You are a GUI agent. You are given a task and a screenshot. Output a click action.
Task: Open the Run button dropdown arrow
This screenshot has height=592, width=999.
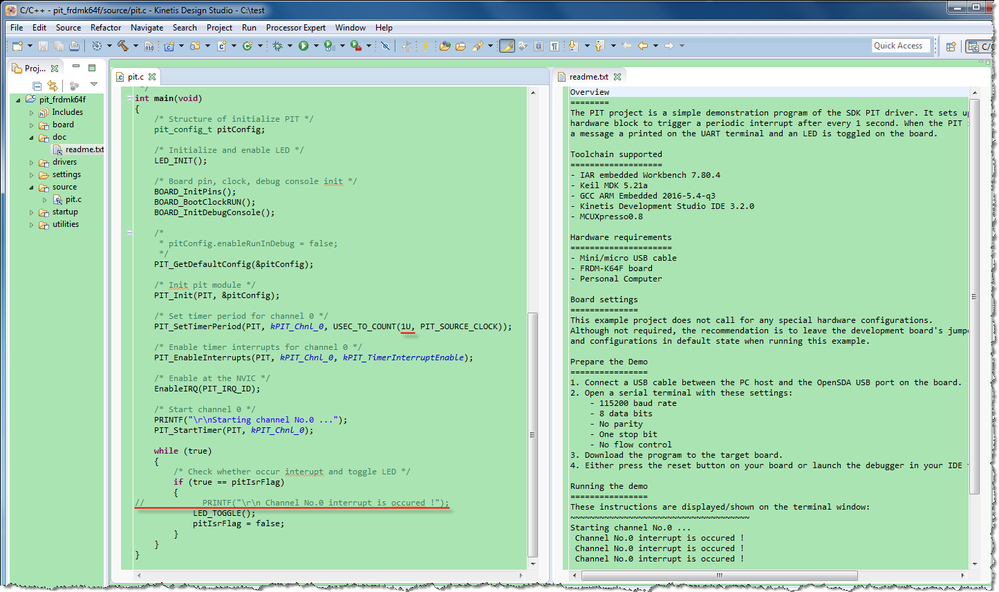(x=316, y=46)
